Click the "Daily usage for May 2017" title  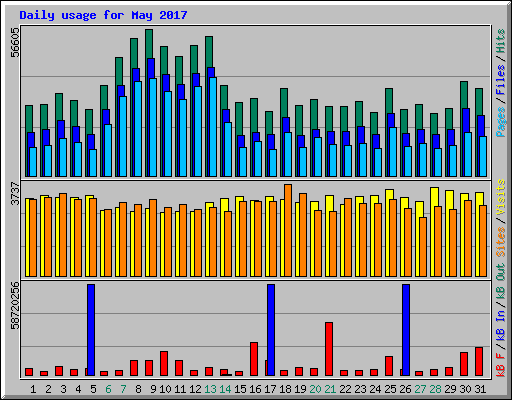[103, 15]
